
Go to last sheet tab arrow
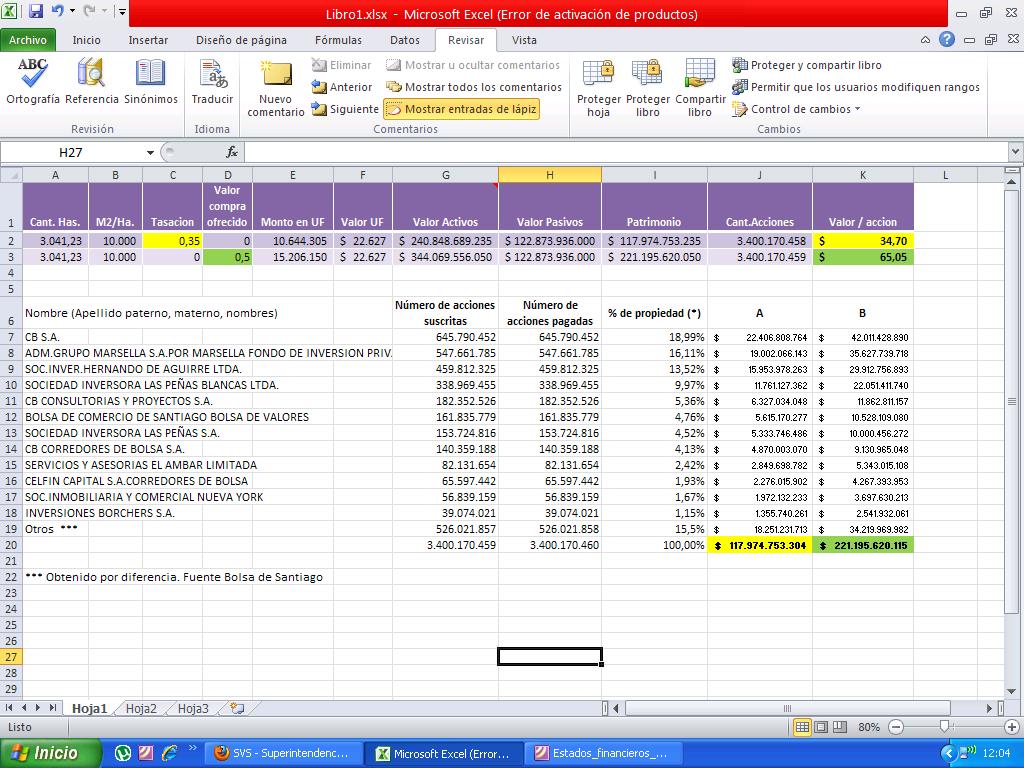[53, 708]
